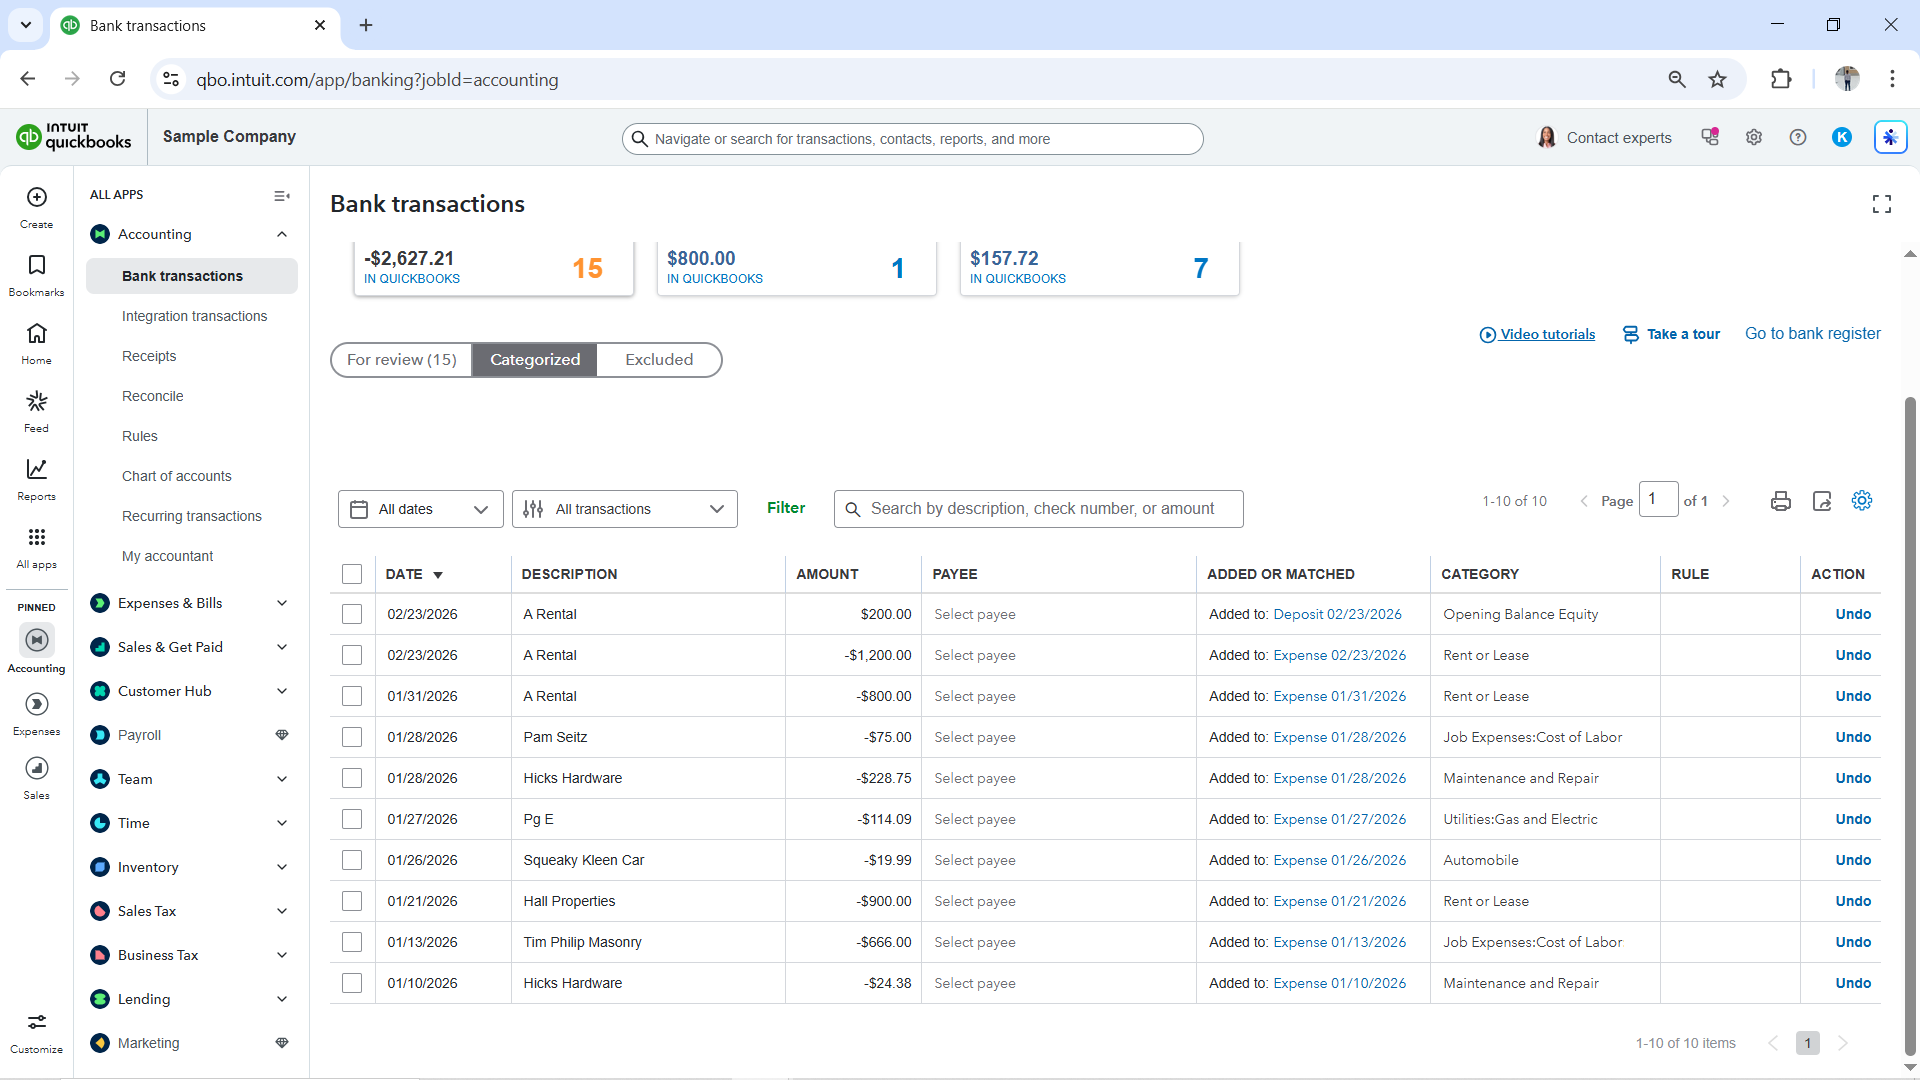
Task: Click the Create plus icon
Action: click(37, 206)
